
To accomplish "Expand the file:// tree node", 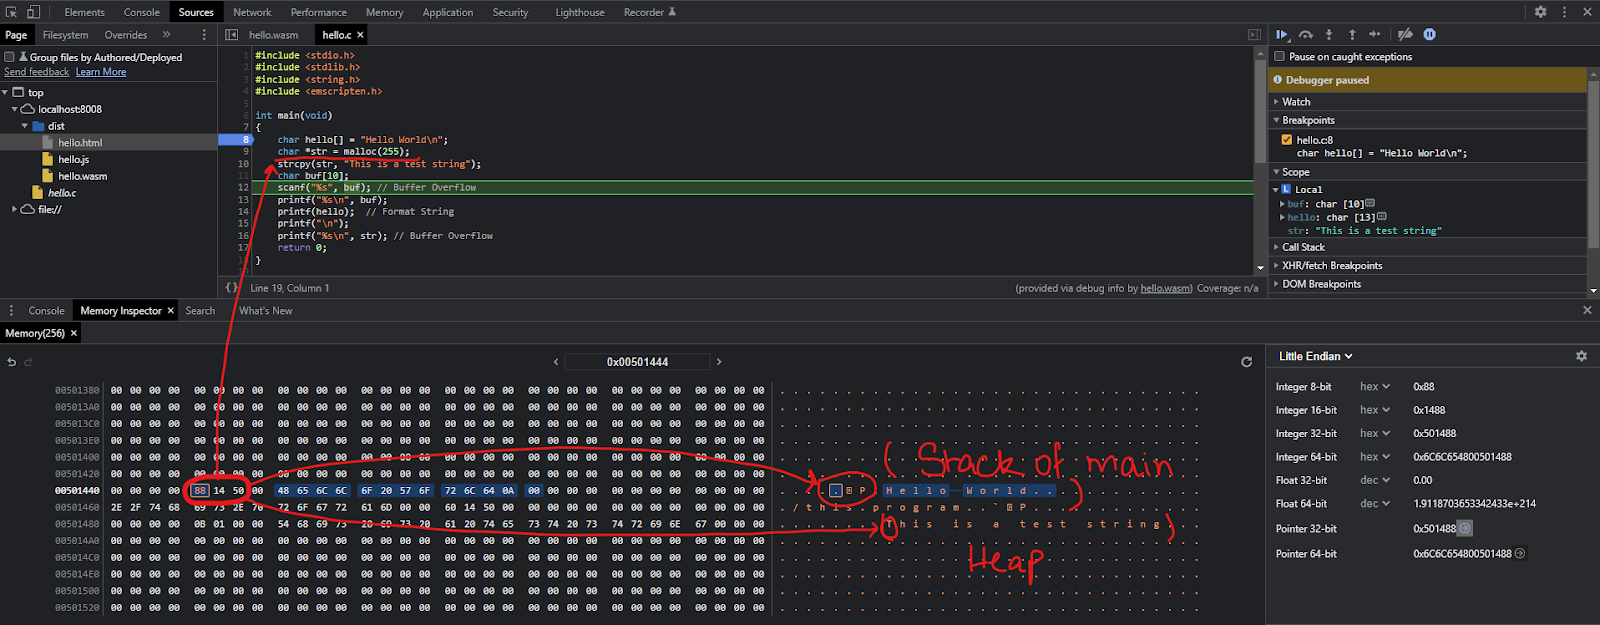I will coord(15,210).
